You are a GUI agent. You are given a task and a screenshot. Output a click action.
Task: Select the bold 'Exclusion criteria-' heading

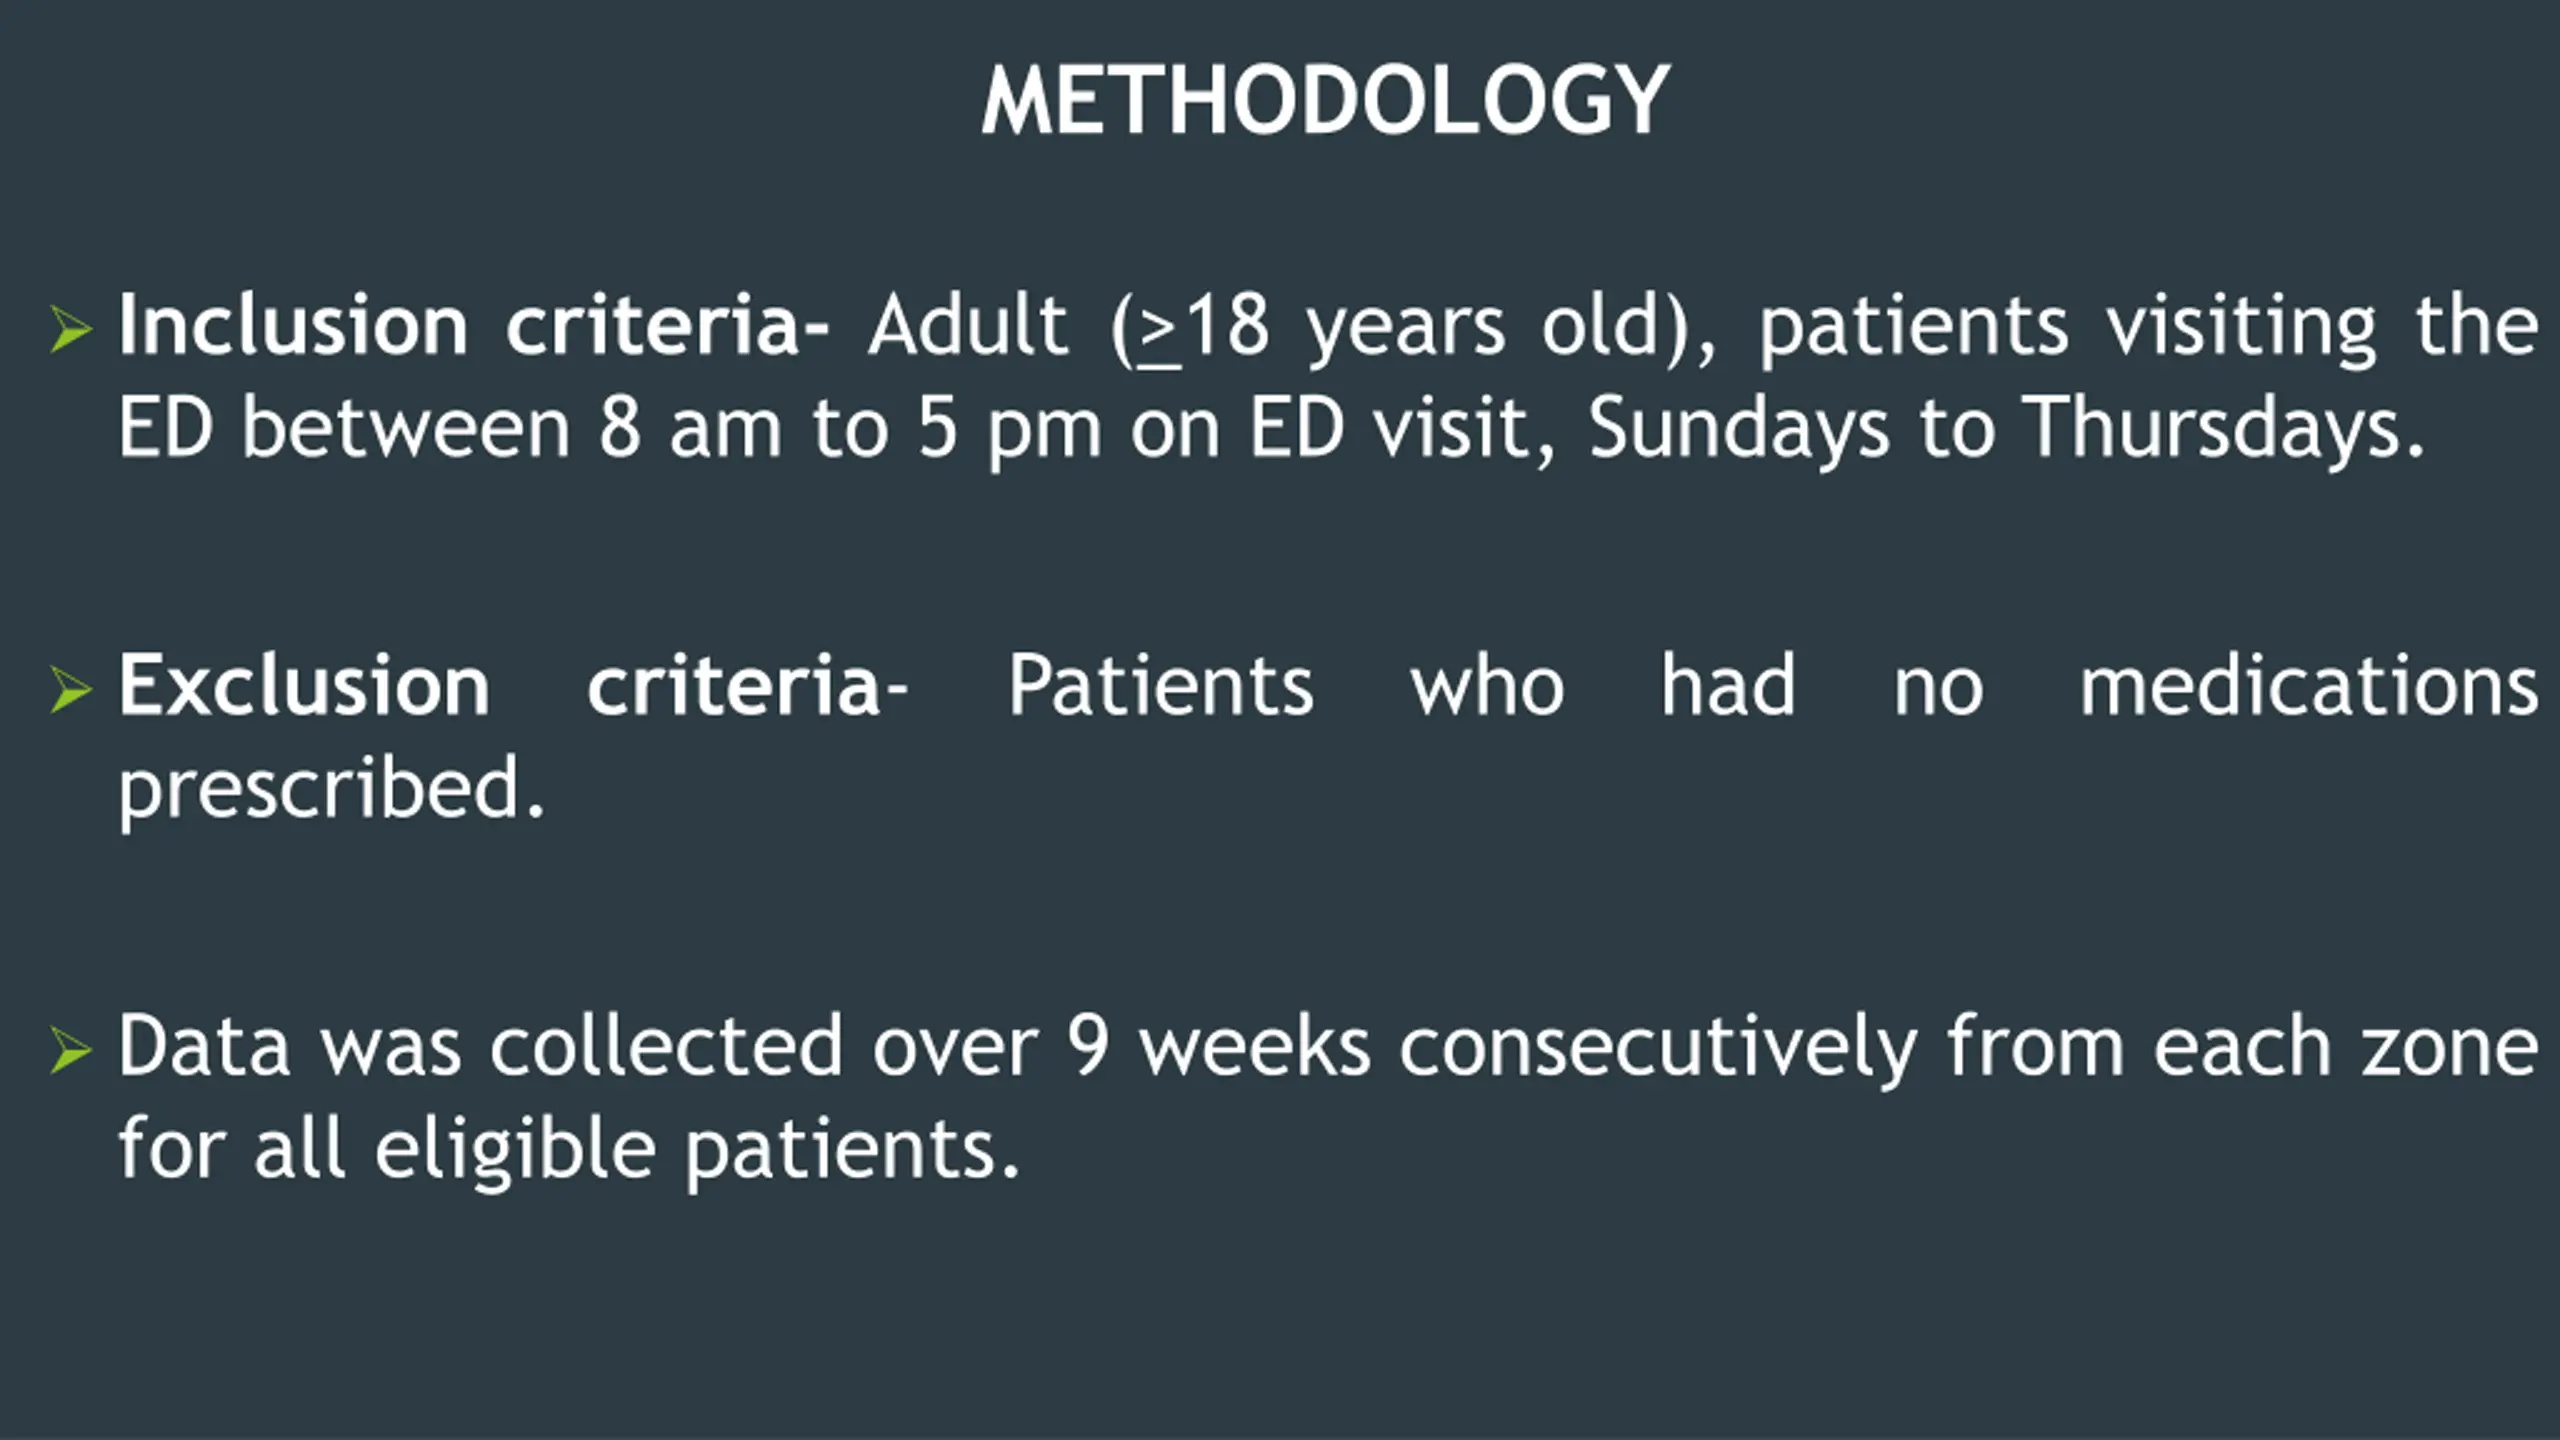click(x=513, y=686)
